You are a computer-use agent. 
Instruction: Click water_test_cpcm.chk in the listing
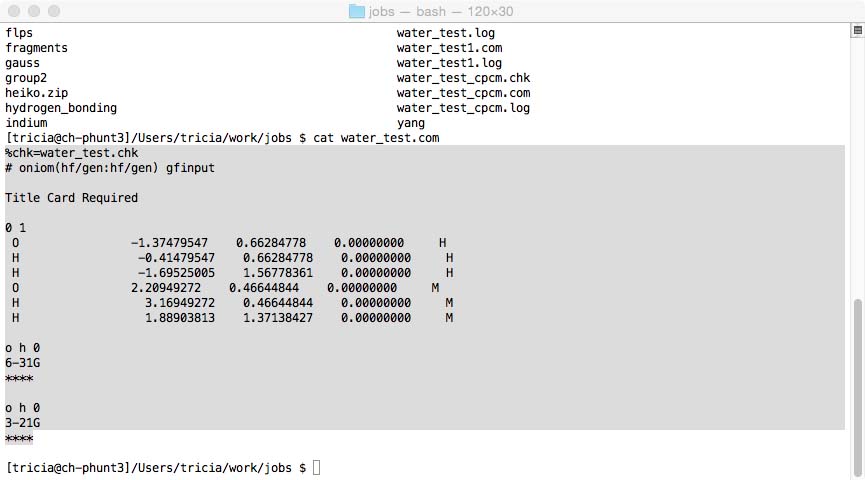coord(463,78)
